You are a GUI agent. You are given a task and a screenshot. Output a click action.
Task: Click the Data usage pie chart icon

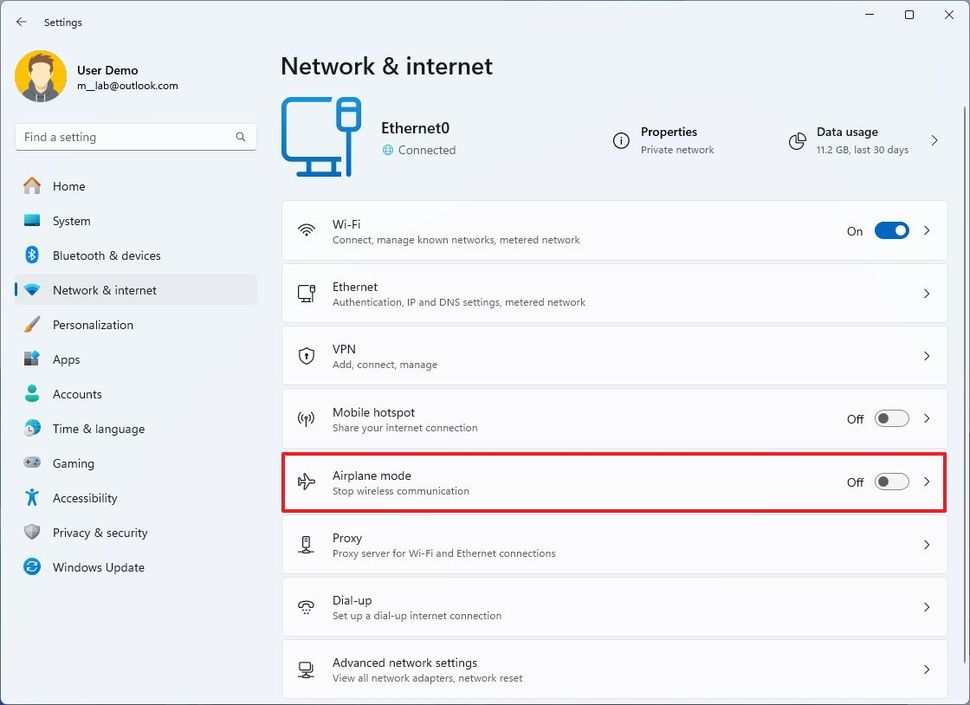(797, 142)
